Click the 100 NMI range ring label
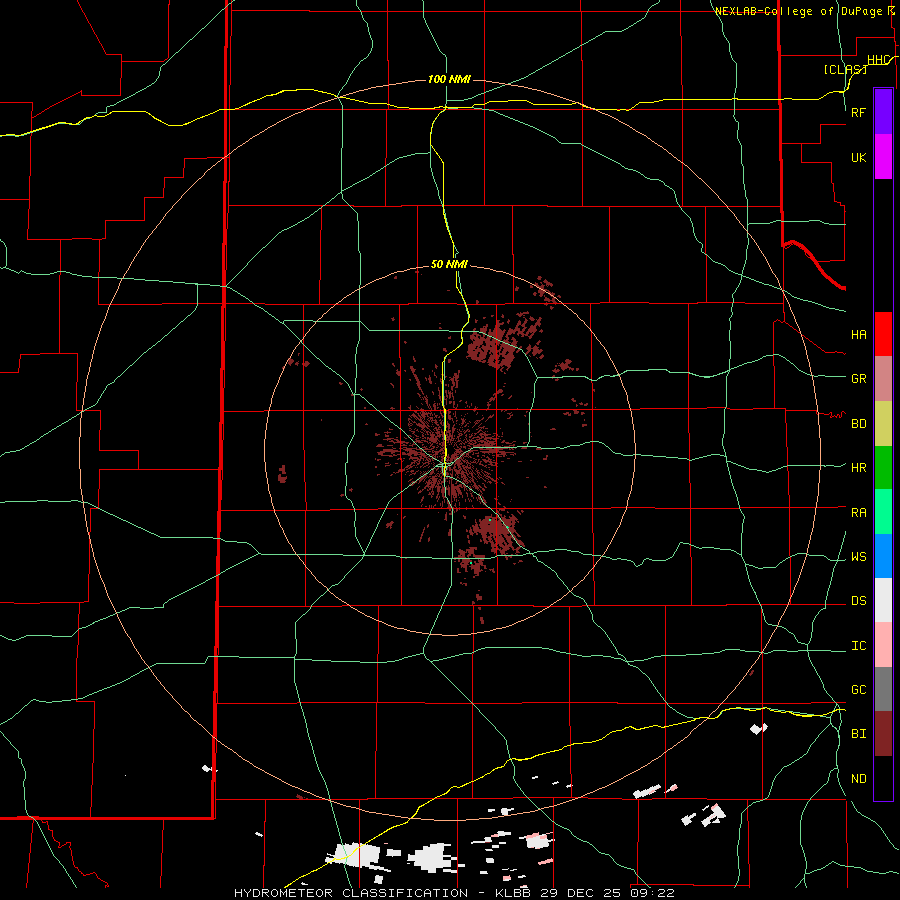The image size is (900, 900). pyautogui.click(x=449, y=79)
